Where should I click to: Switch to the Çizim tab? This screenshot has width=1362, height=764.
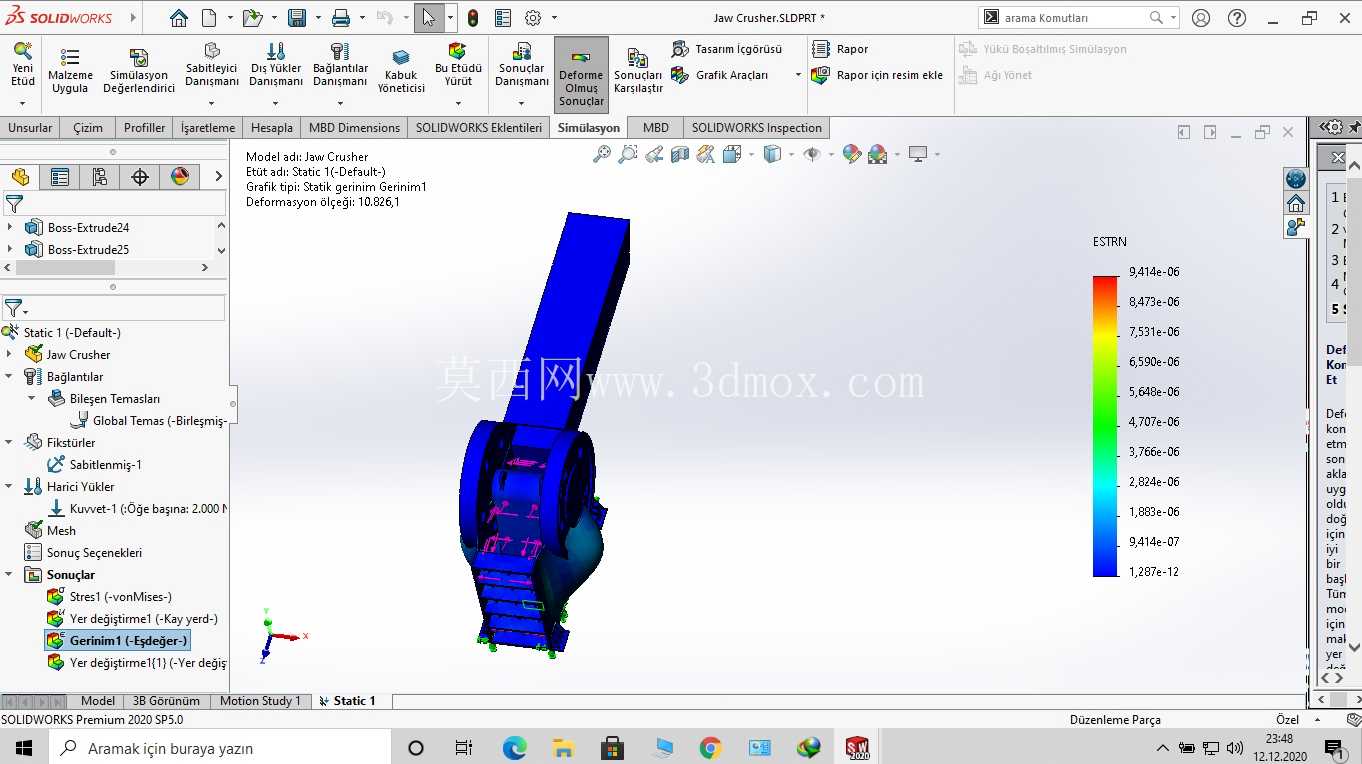88,128
